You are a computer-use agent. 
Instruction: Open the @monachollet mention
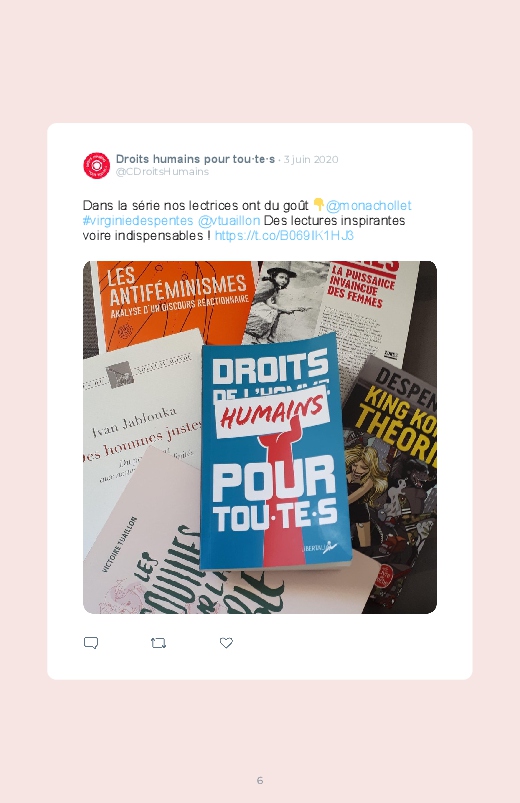(x=368, y=205)
